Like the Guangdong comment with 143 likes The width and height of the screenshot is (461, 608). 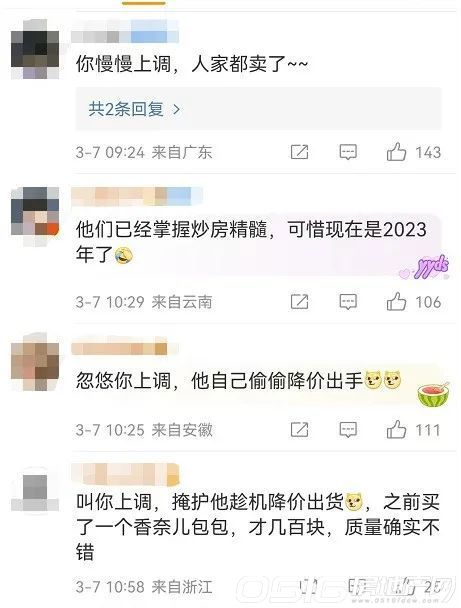[396, 152]
